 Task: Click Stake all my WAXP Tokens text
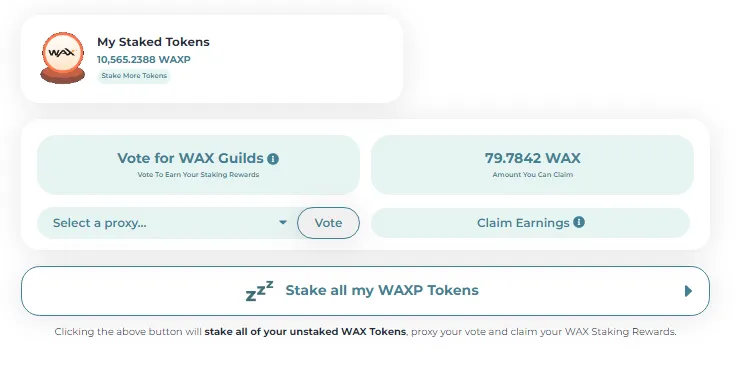pyautogui.click(x=382, y=290)
